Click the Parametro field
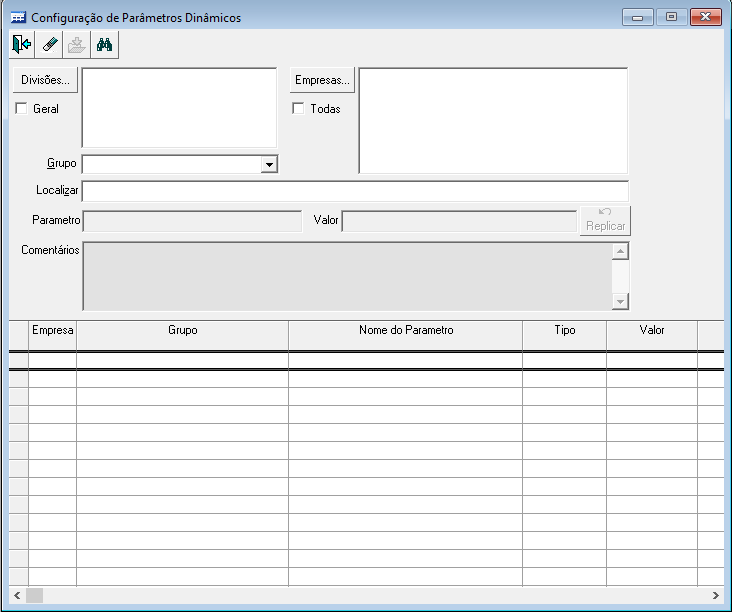The width and height of the screenshot is (732, 612). point(192,221)
